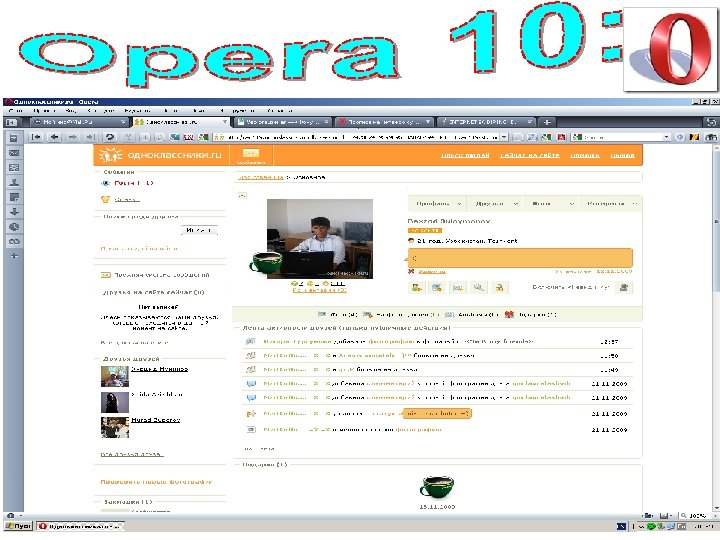Open the History clock panel in sidebar
This screenshot has height=540, width=720.
click(x=14, y=226)
